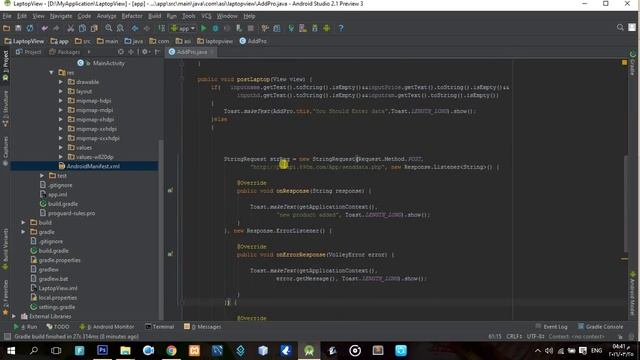The height and width of the screenshot is (360, 640).
Task: Click the Cut scissors icon
Action: [x=71, y=28]
